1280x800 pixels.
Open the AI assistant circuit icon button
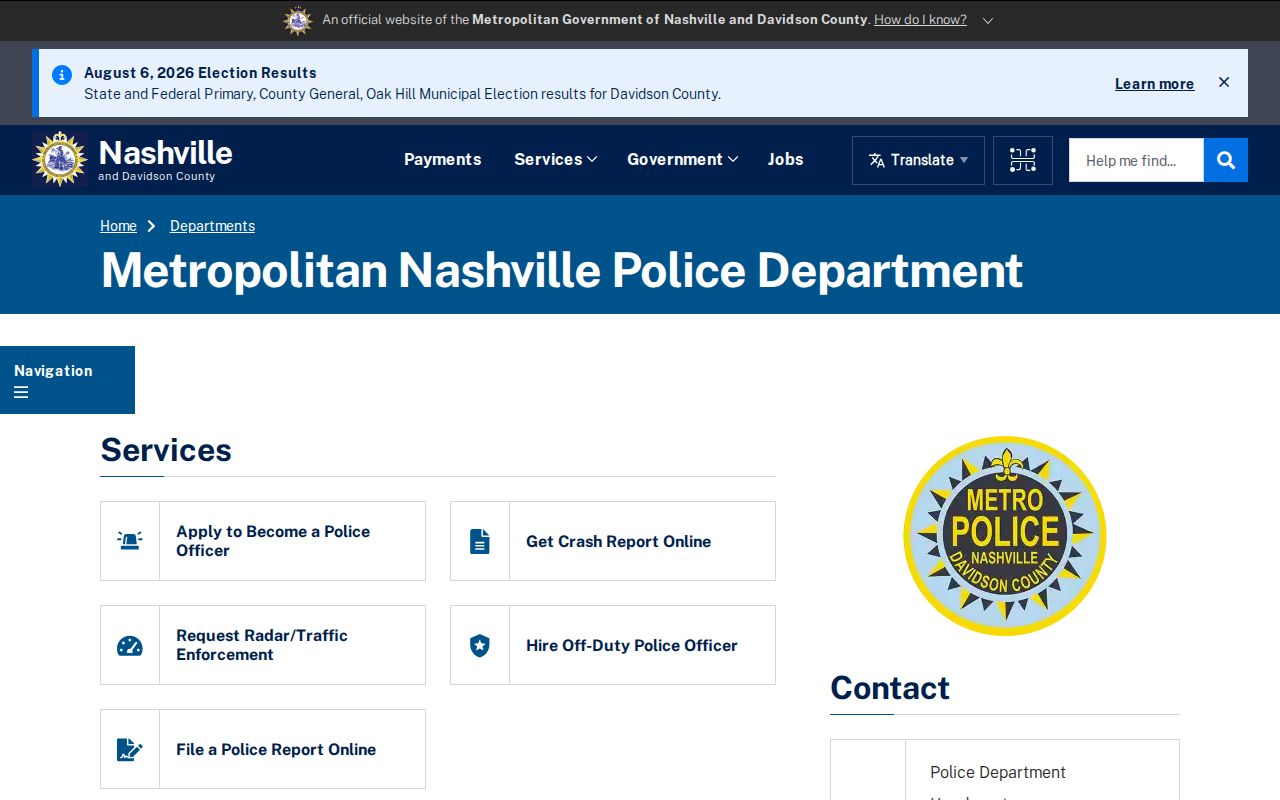click(1023, 160)
